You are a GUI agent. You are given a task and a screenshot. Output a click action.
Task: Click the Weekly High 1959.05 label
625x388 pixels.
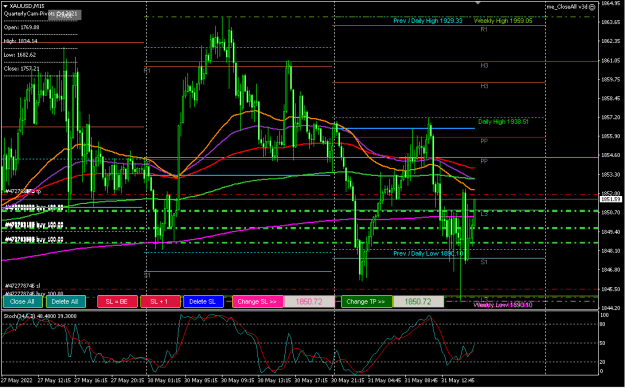tap(503, 21)
